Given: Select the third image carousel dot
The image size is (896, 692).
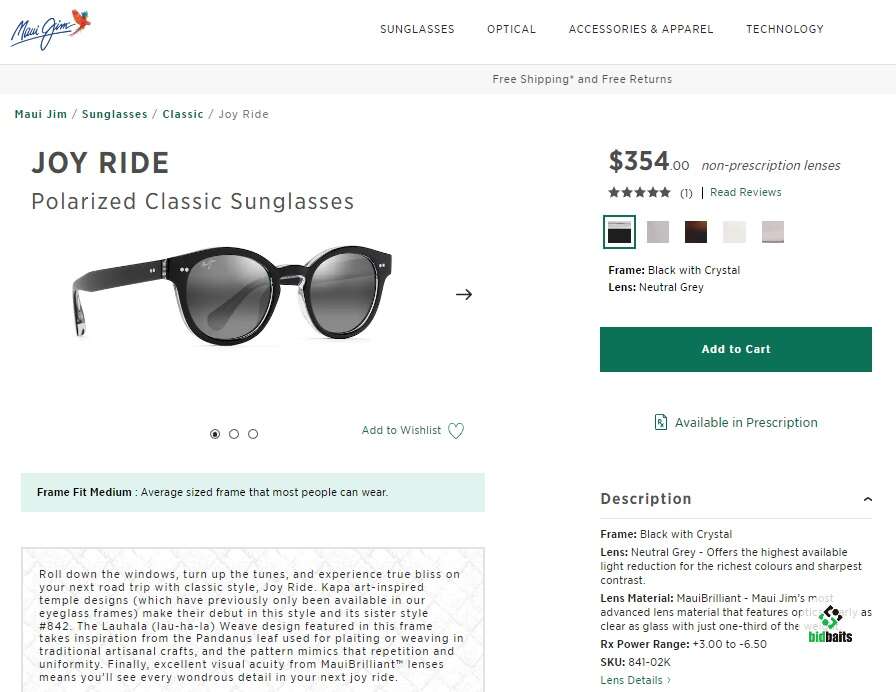Looking at the screenshot, I should click(x=253, y=434).
